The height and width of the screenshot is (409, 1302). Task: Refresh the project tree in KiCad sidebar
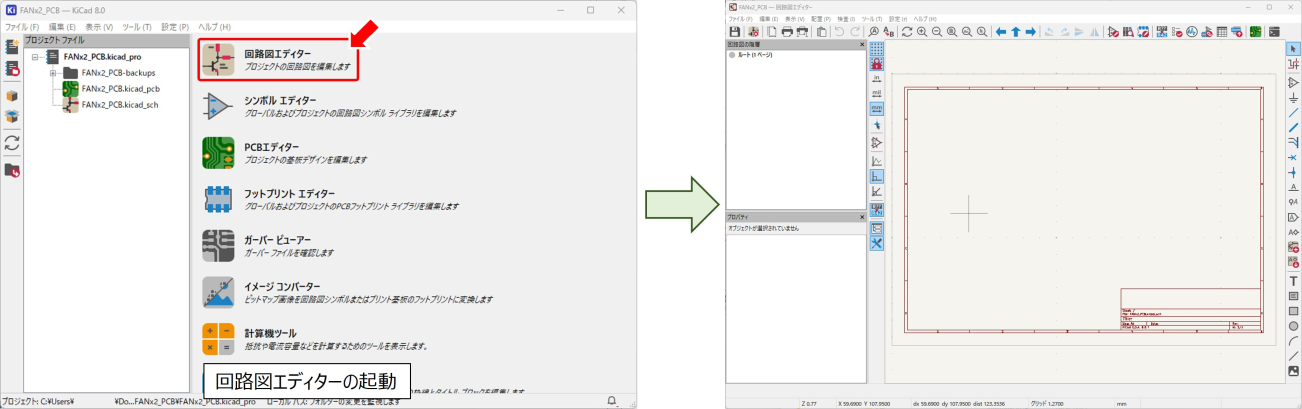(12, 144)
